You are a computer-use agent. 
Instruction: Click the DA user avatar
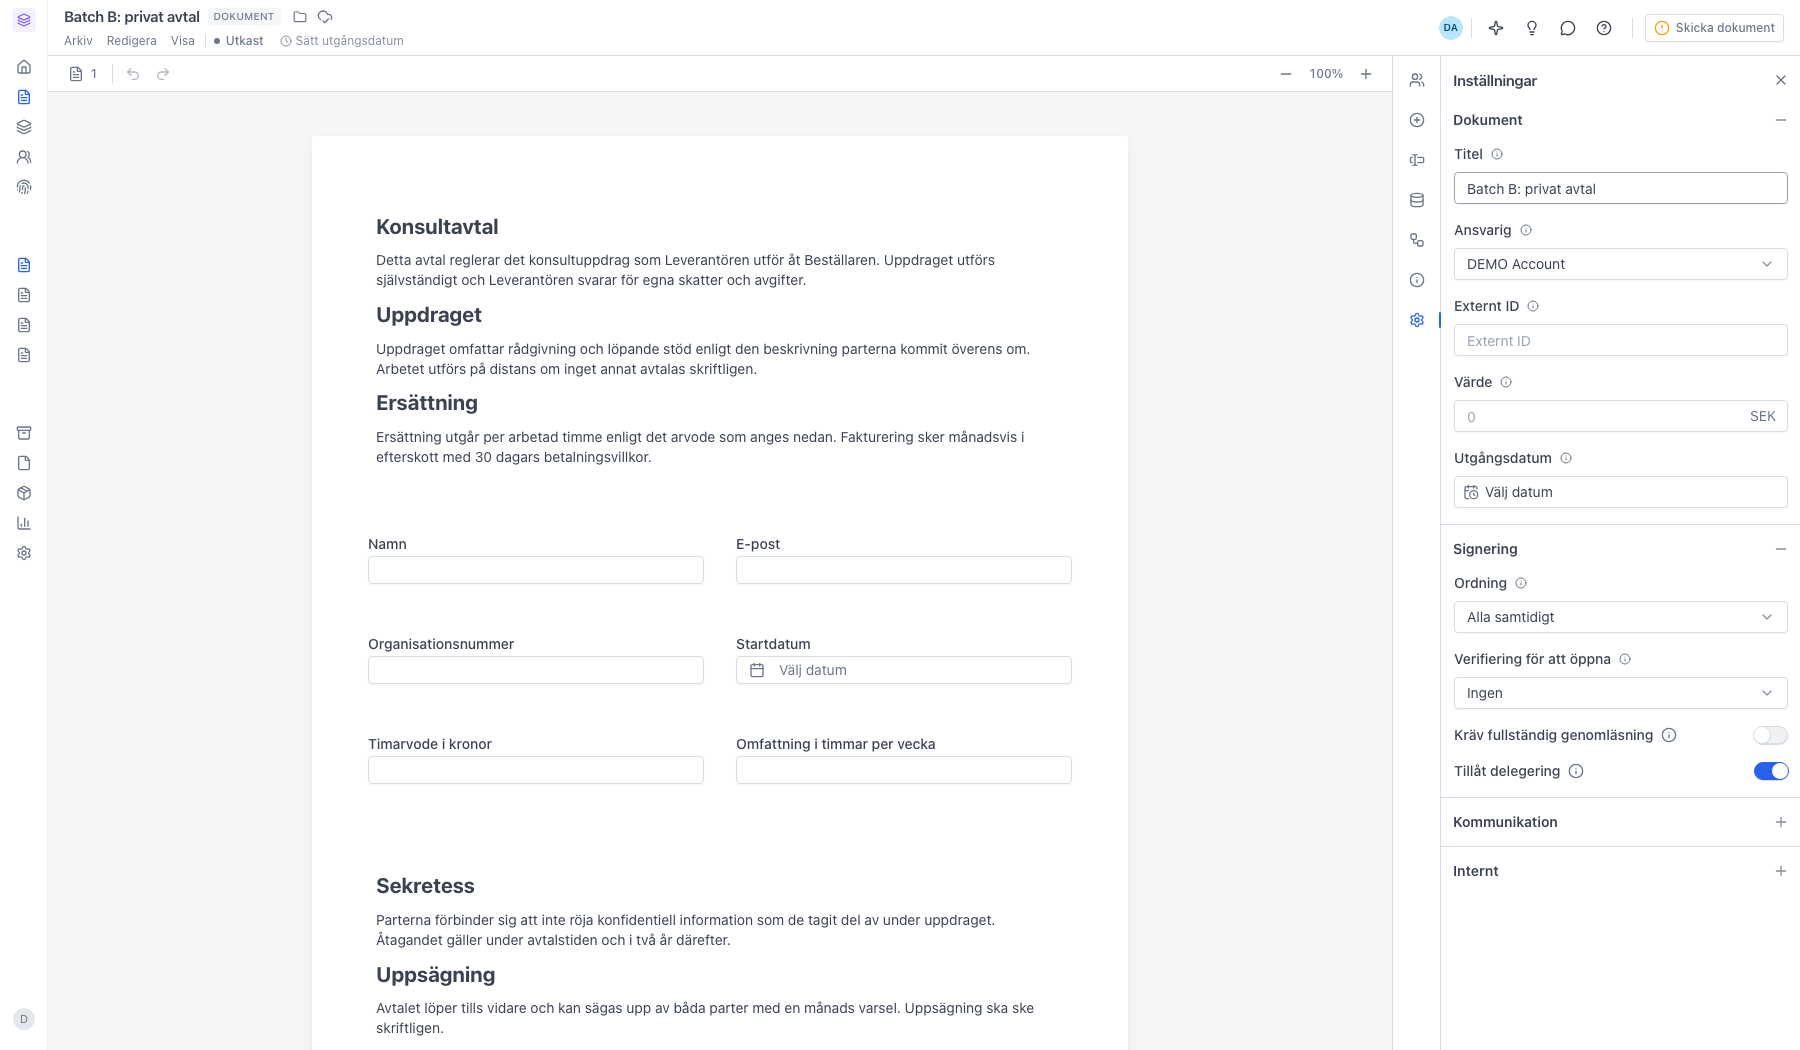coord(1451,28)
